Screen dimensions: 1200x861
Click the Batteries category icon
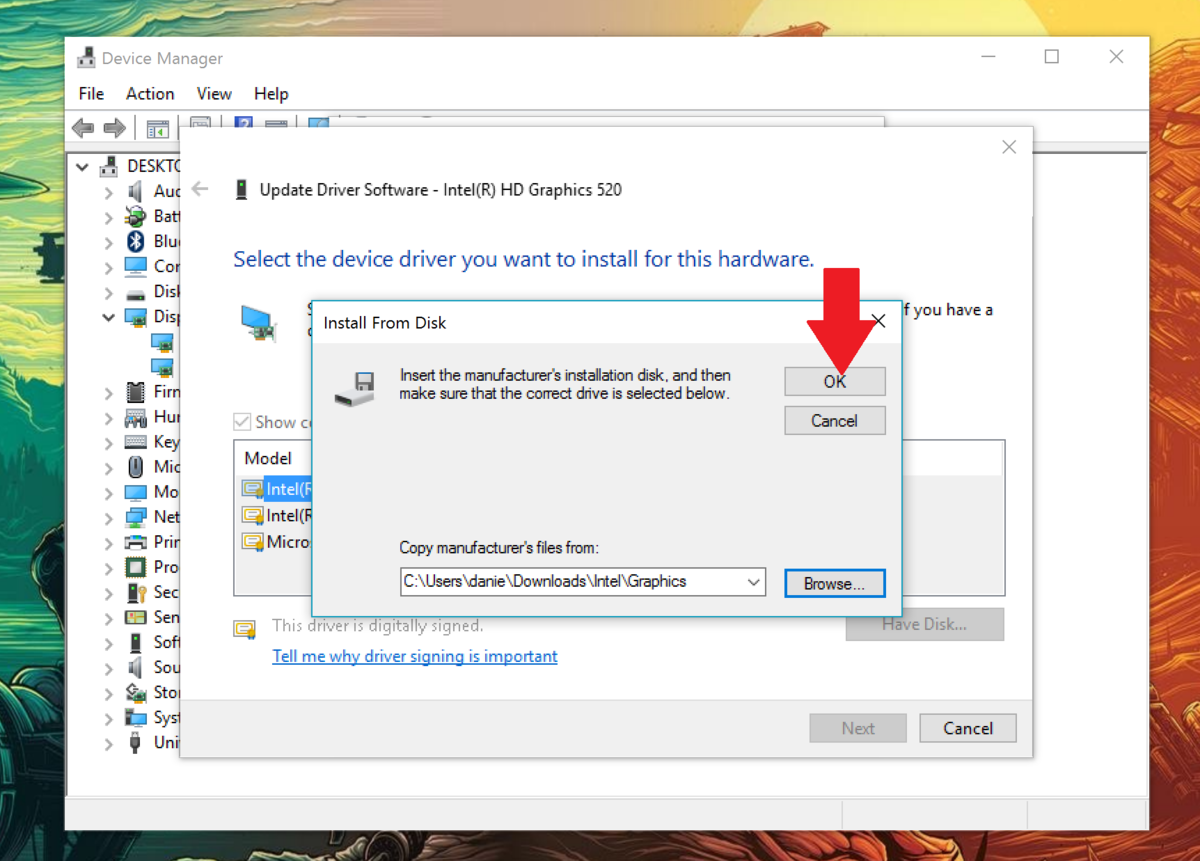(136, 216)
